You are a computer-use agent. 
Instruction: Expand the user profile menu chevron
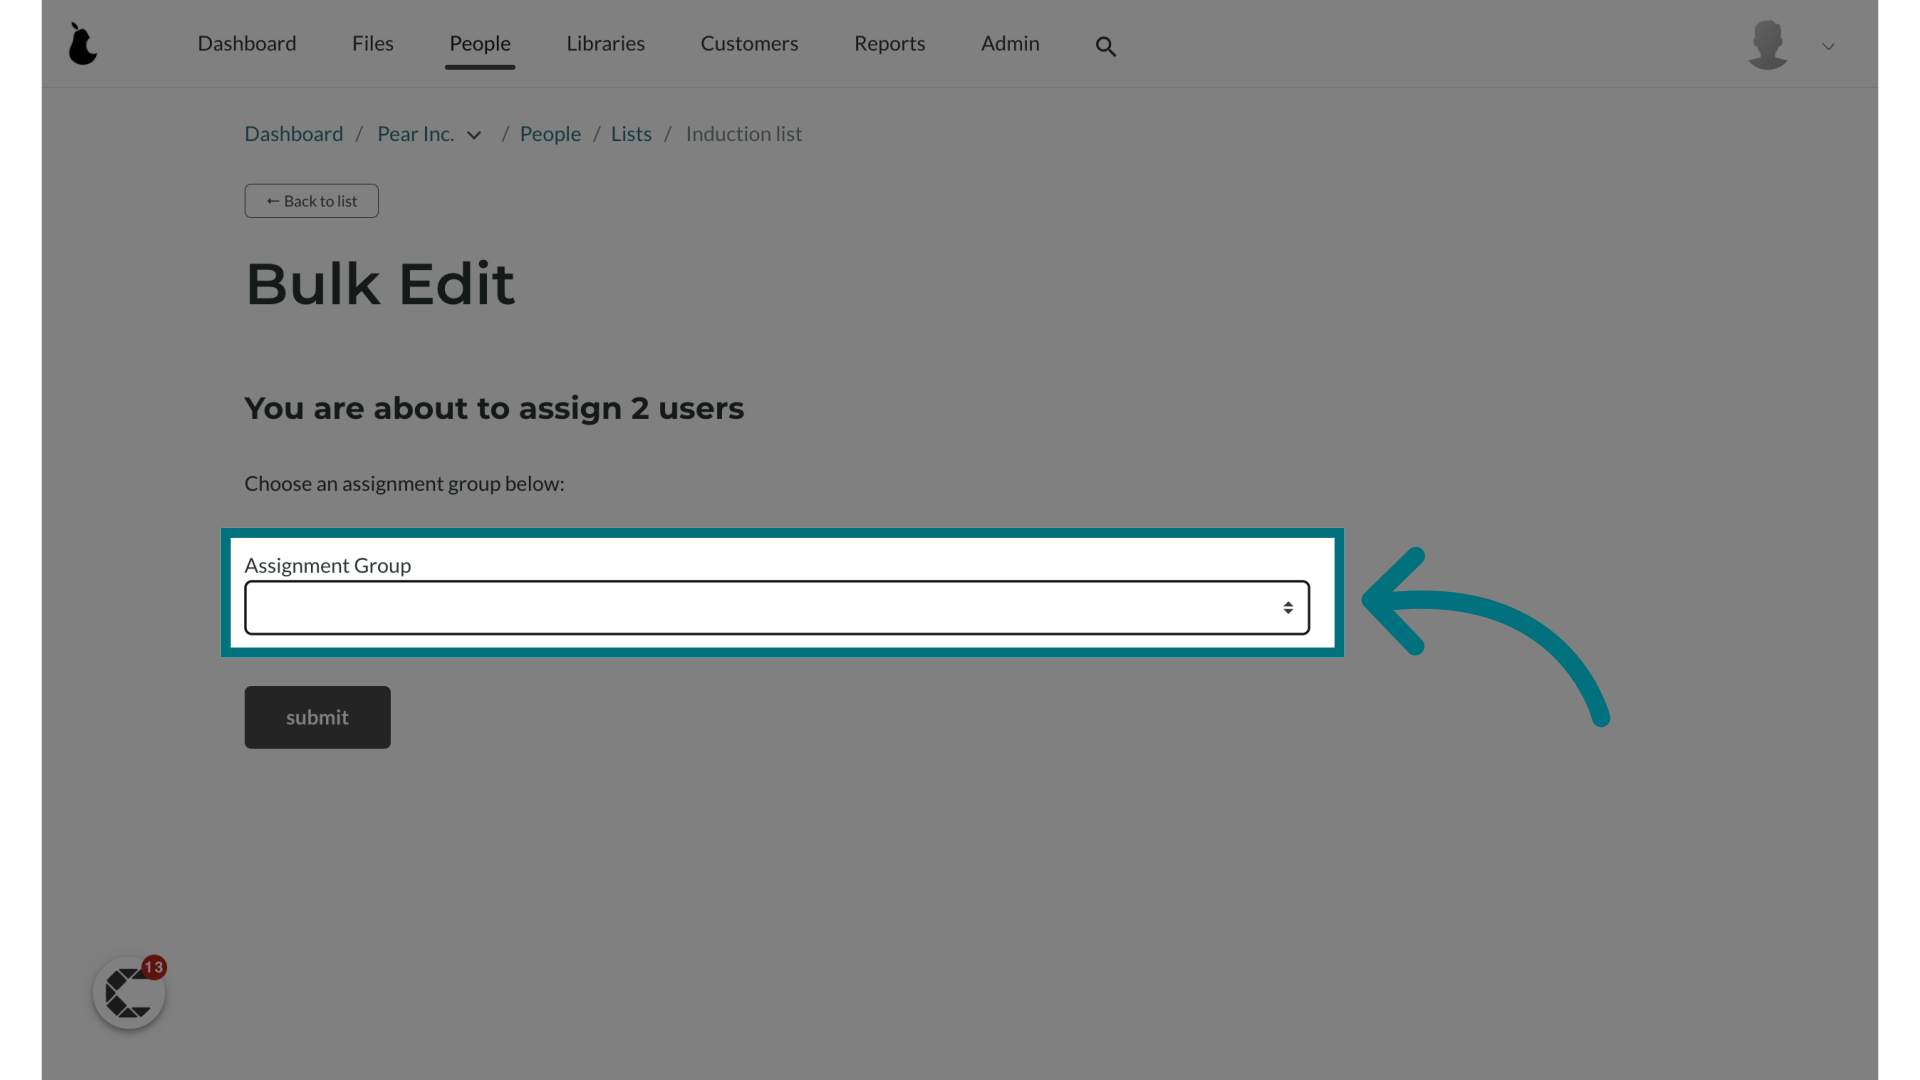click(x=1829, y=46)
